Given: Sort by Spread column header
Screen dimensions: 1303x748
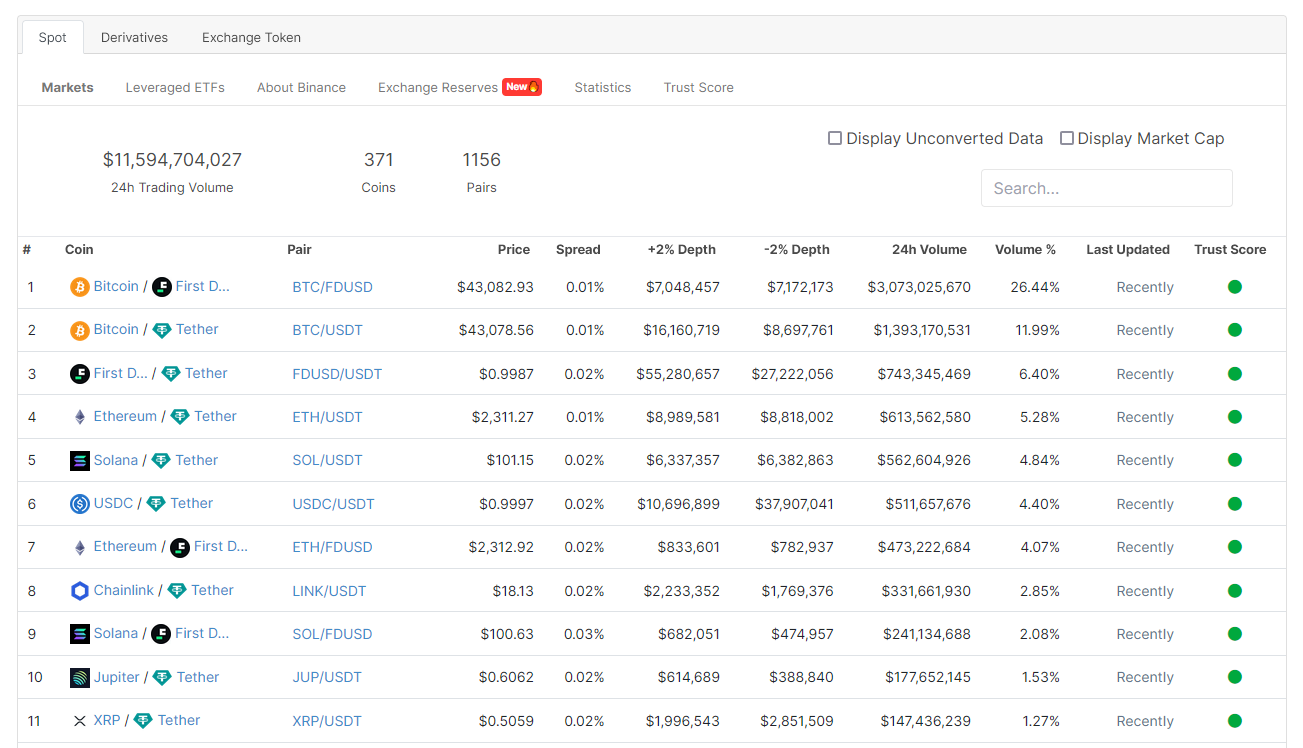Looking at the screenshot, I should 578,250.
